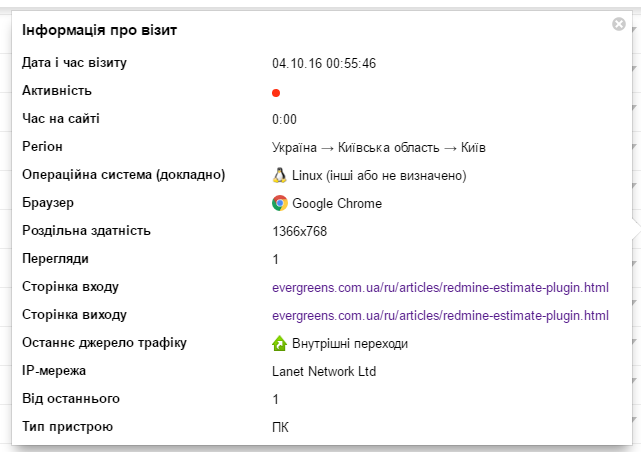Screen dimensions: 641x452
Task: Select the device type value ПК
Action: (280, 427)
